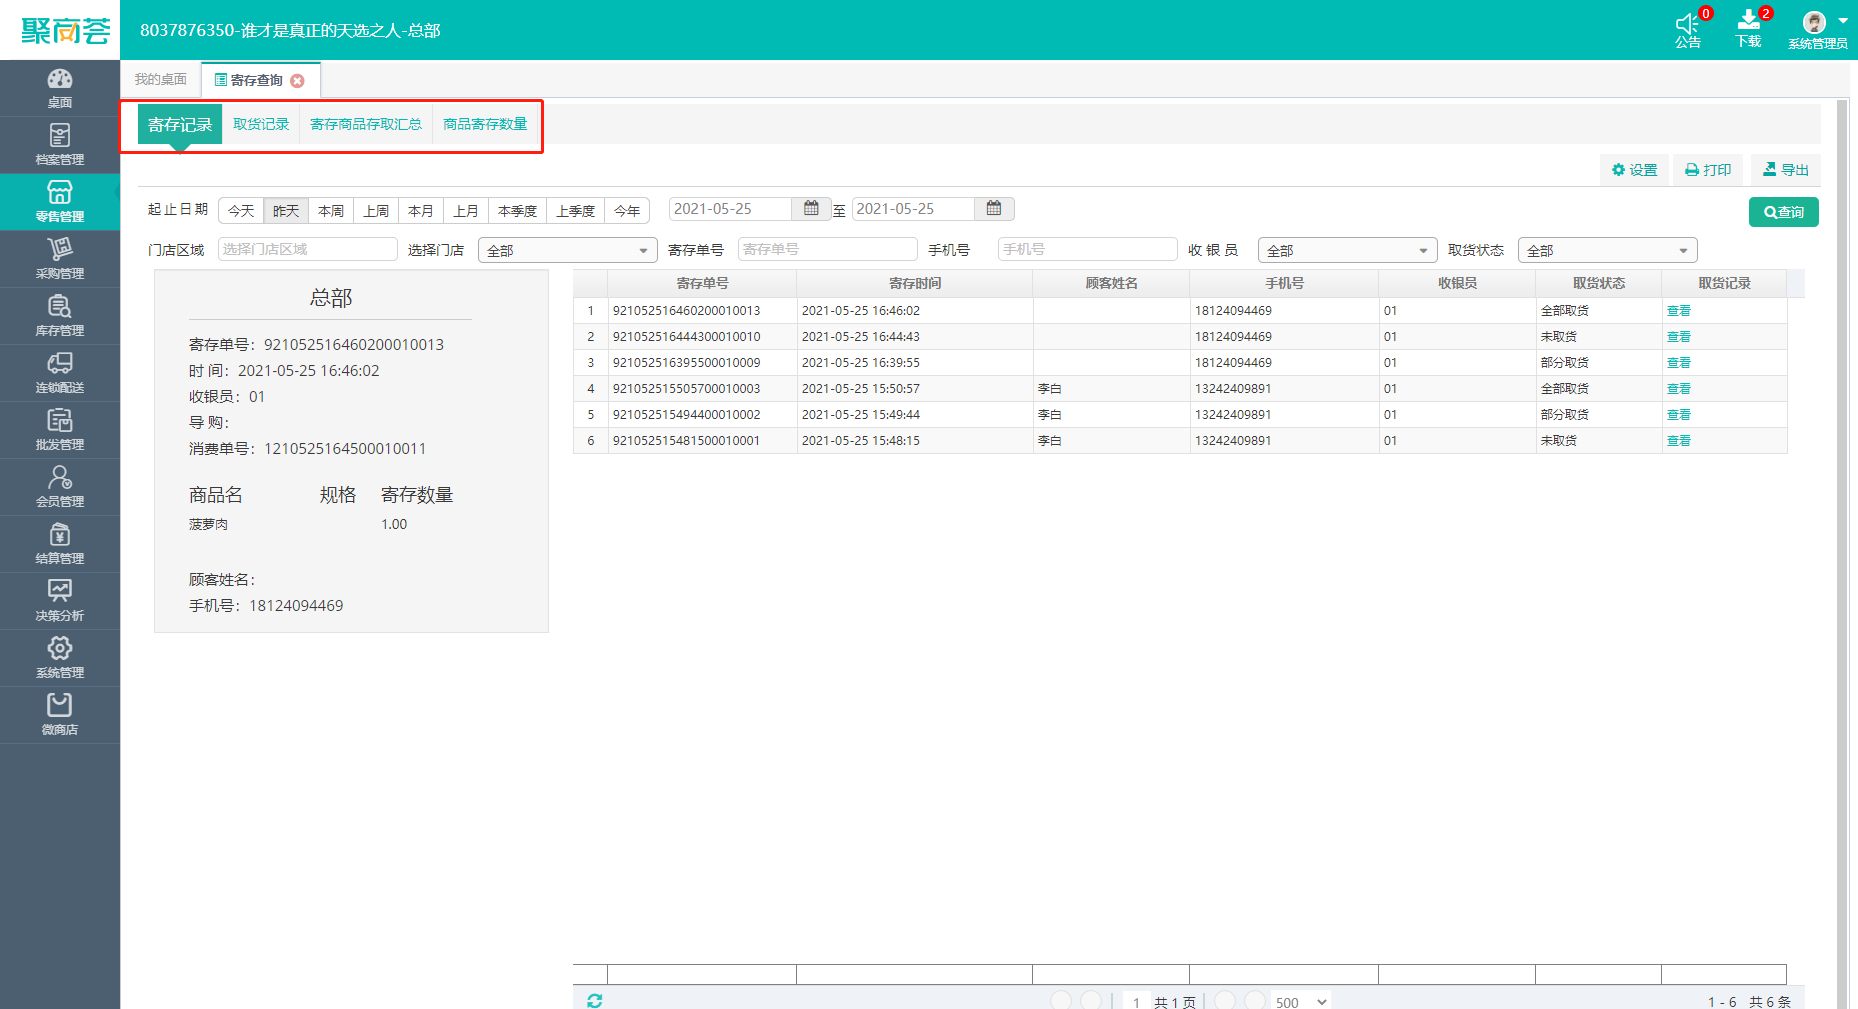Click the start date field 2021-05-25
This screenshot has width=1858, height=1009.
pyautogui.click(x=731, y=208)
